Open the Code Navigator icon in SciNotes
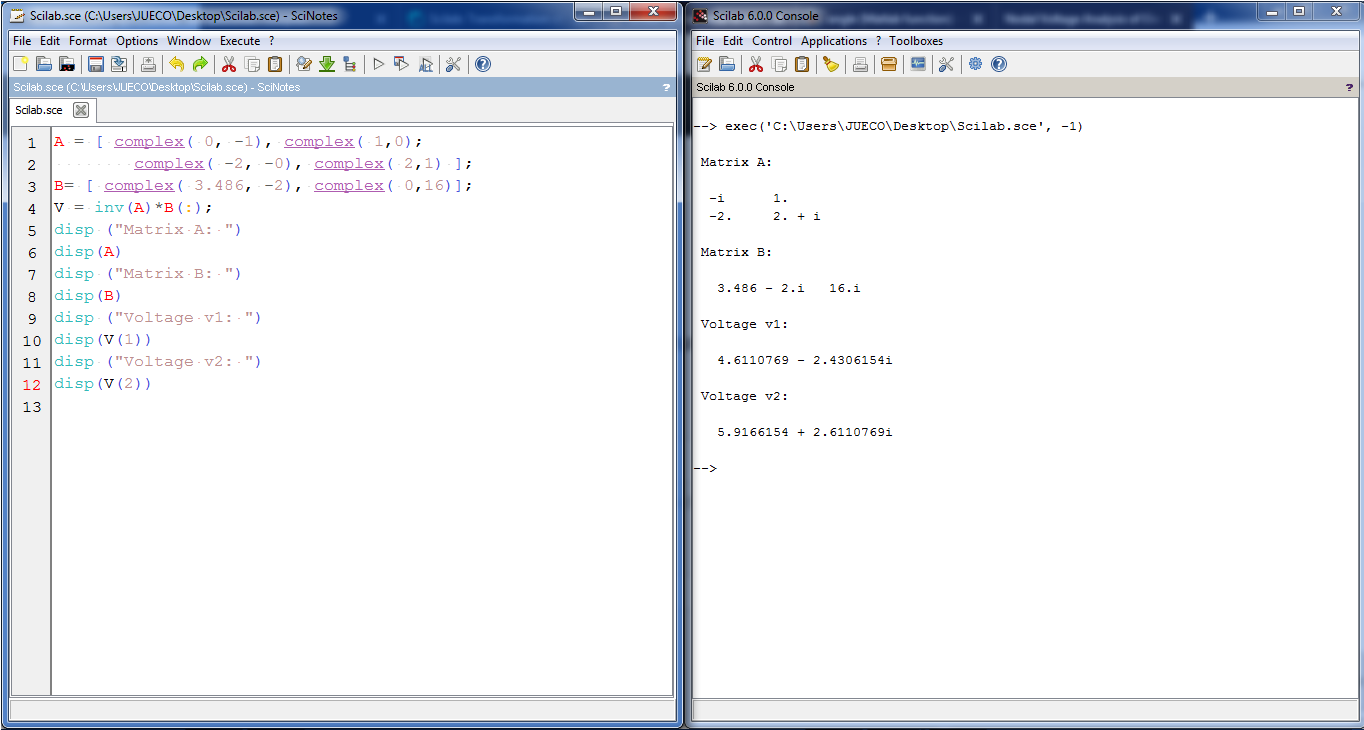This screenshot has width=1364, height=730. (x=349, y=64)
